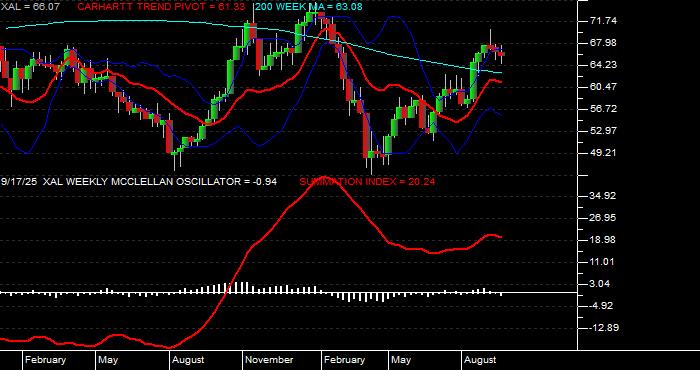This screenshot has height=370, width=700.
Task: Click the 34.92 oscillator axis value
Action: (604, 195)
